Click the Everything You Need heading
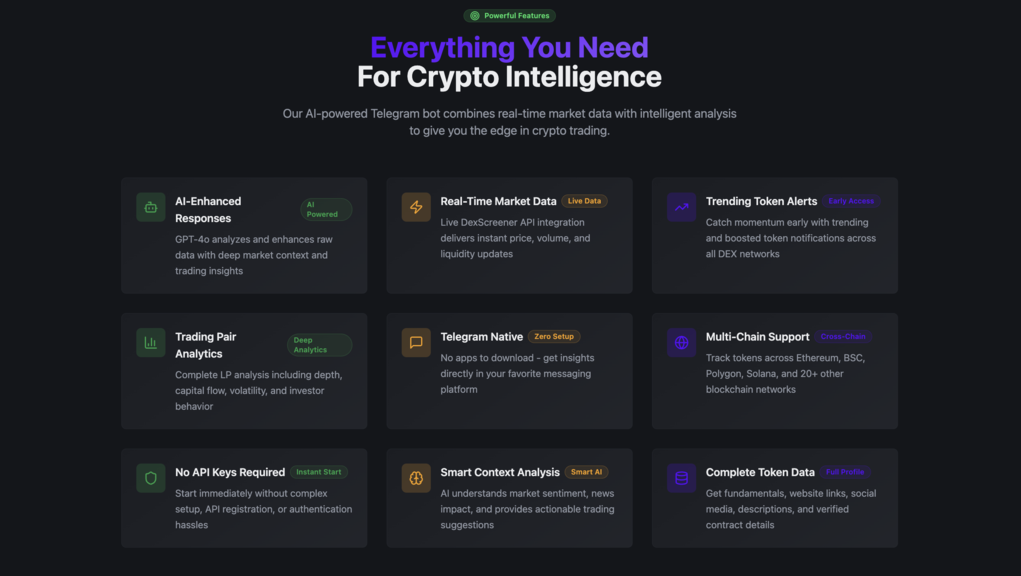The width and height of the screenshot is (1021, 576). [509, 48]
